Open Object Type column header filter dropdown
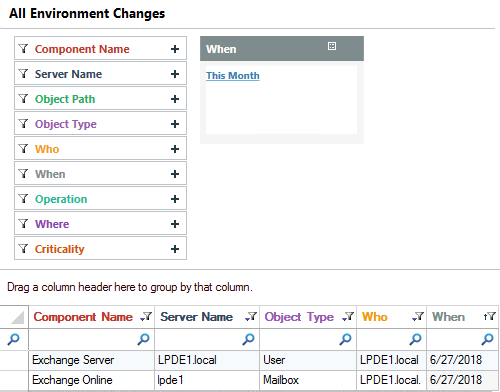This screenshot has width=500, height=392. (348, 316)
